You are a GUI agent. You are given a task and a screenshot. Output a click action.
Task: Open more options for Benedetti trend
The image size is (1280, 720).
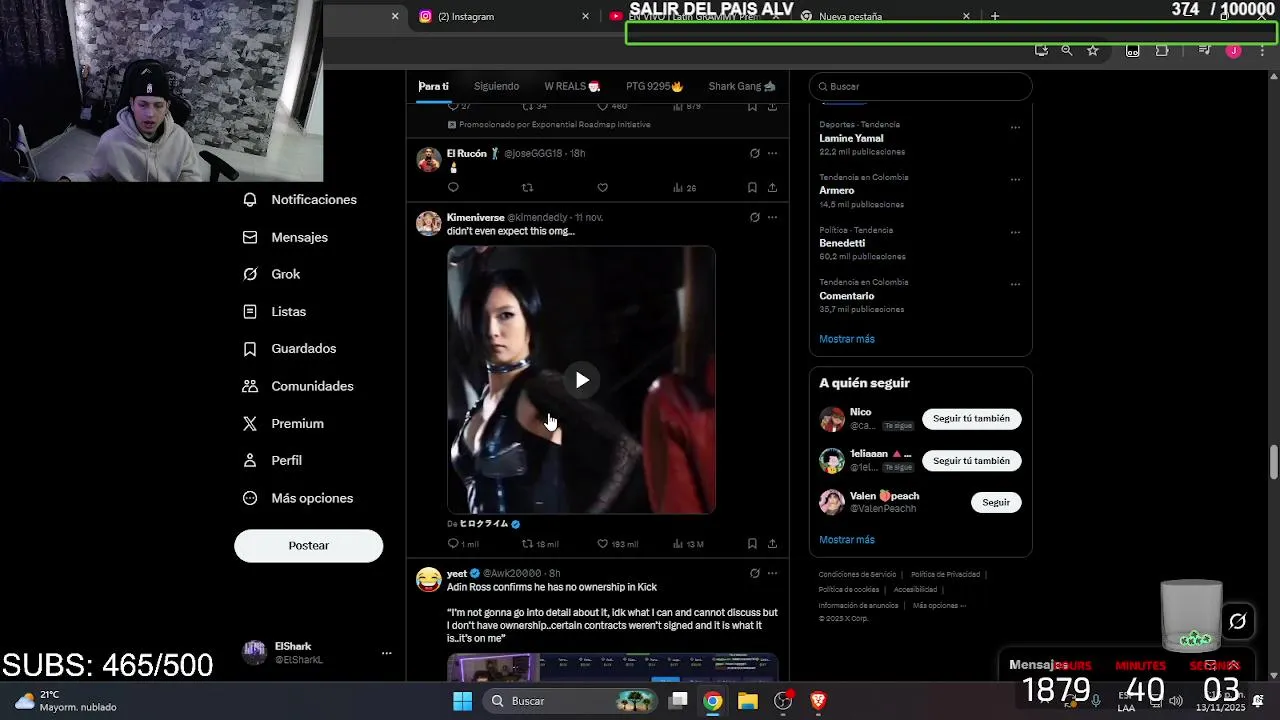[1015, 232]
